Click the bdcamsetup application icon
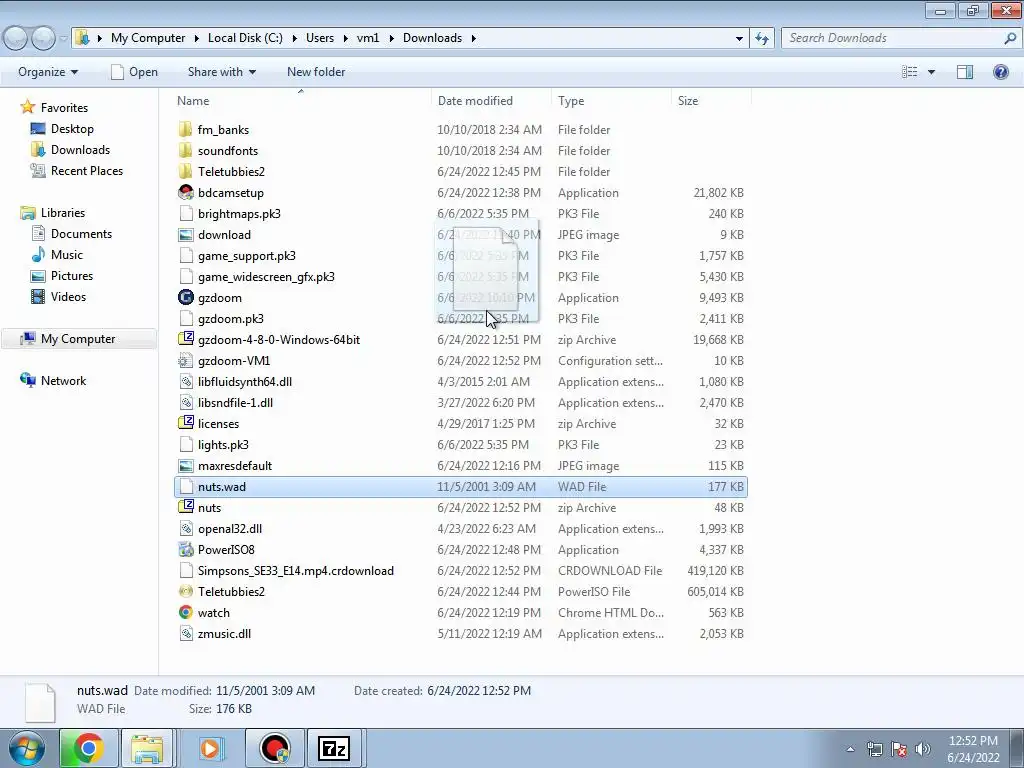The height and width of the screenshot is (768, 1024). [x=185, y=192]
